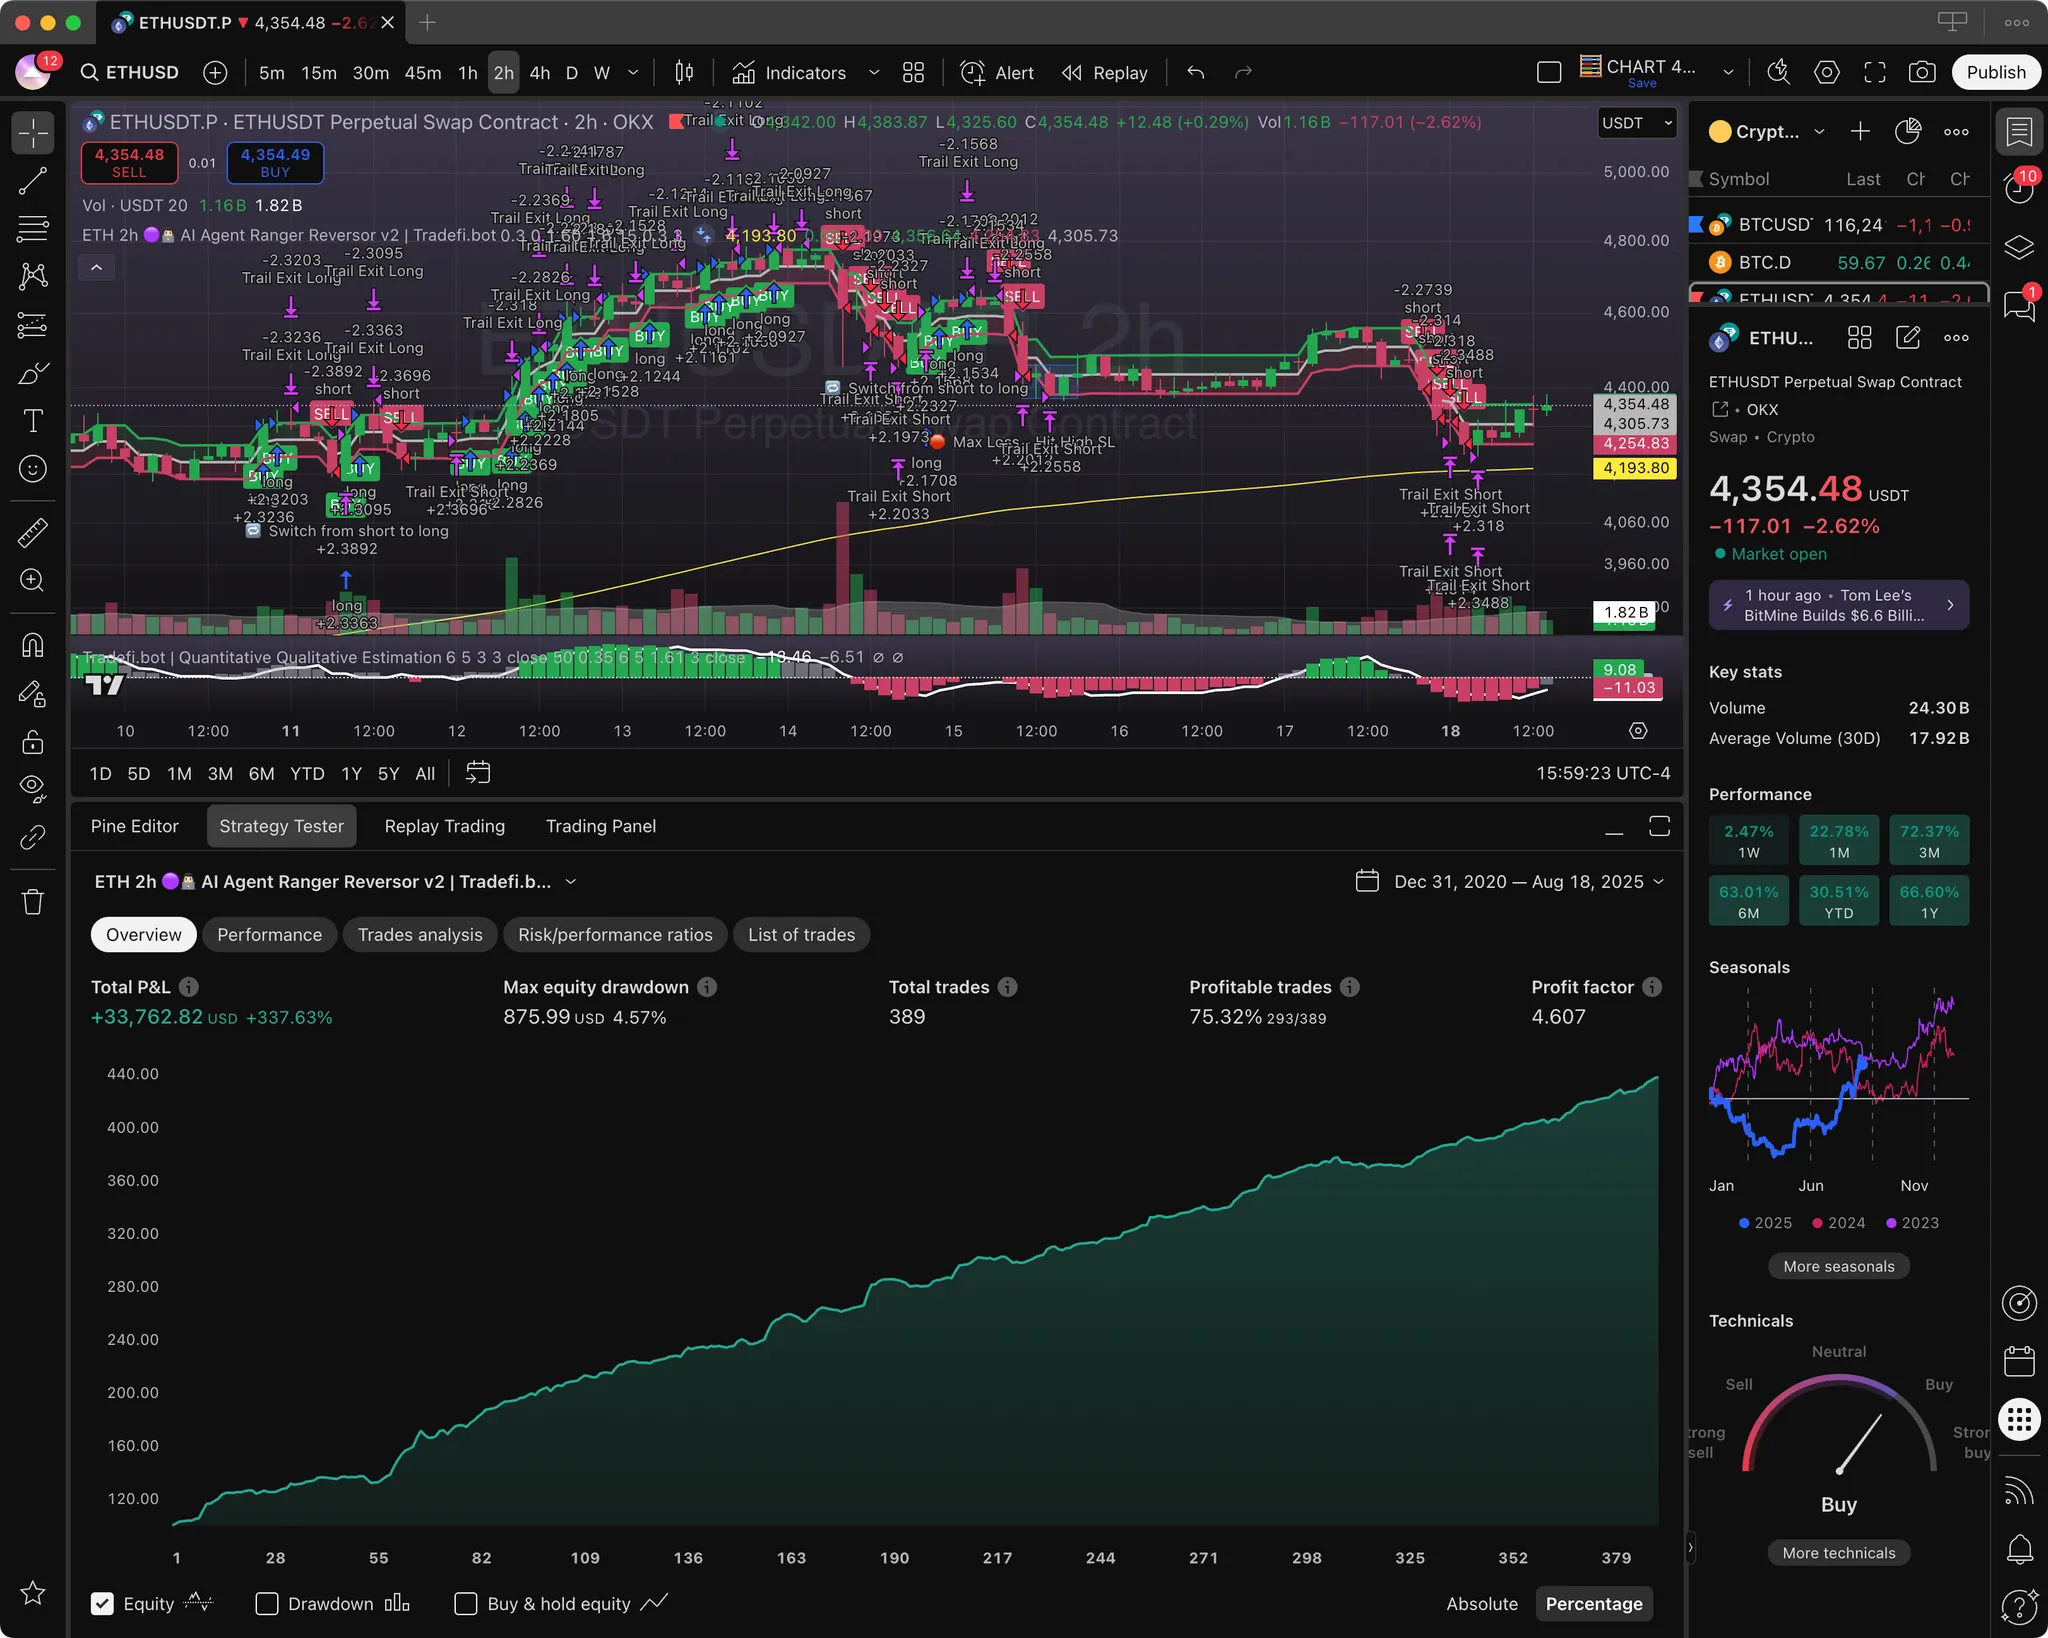Open the USDT currency dropdown
The image size is (2048, 1638).
click(x=1636, y=123)
